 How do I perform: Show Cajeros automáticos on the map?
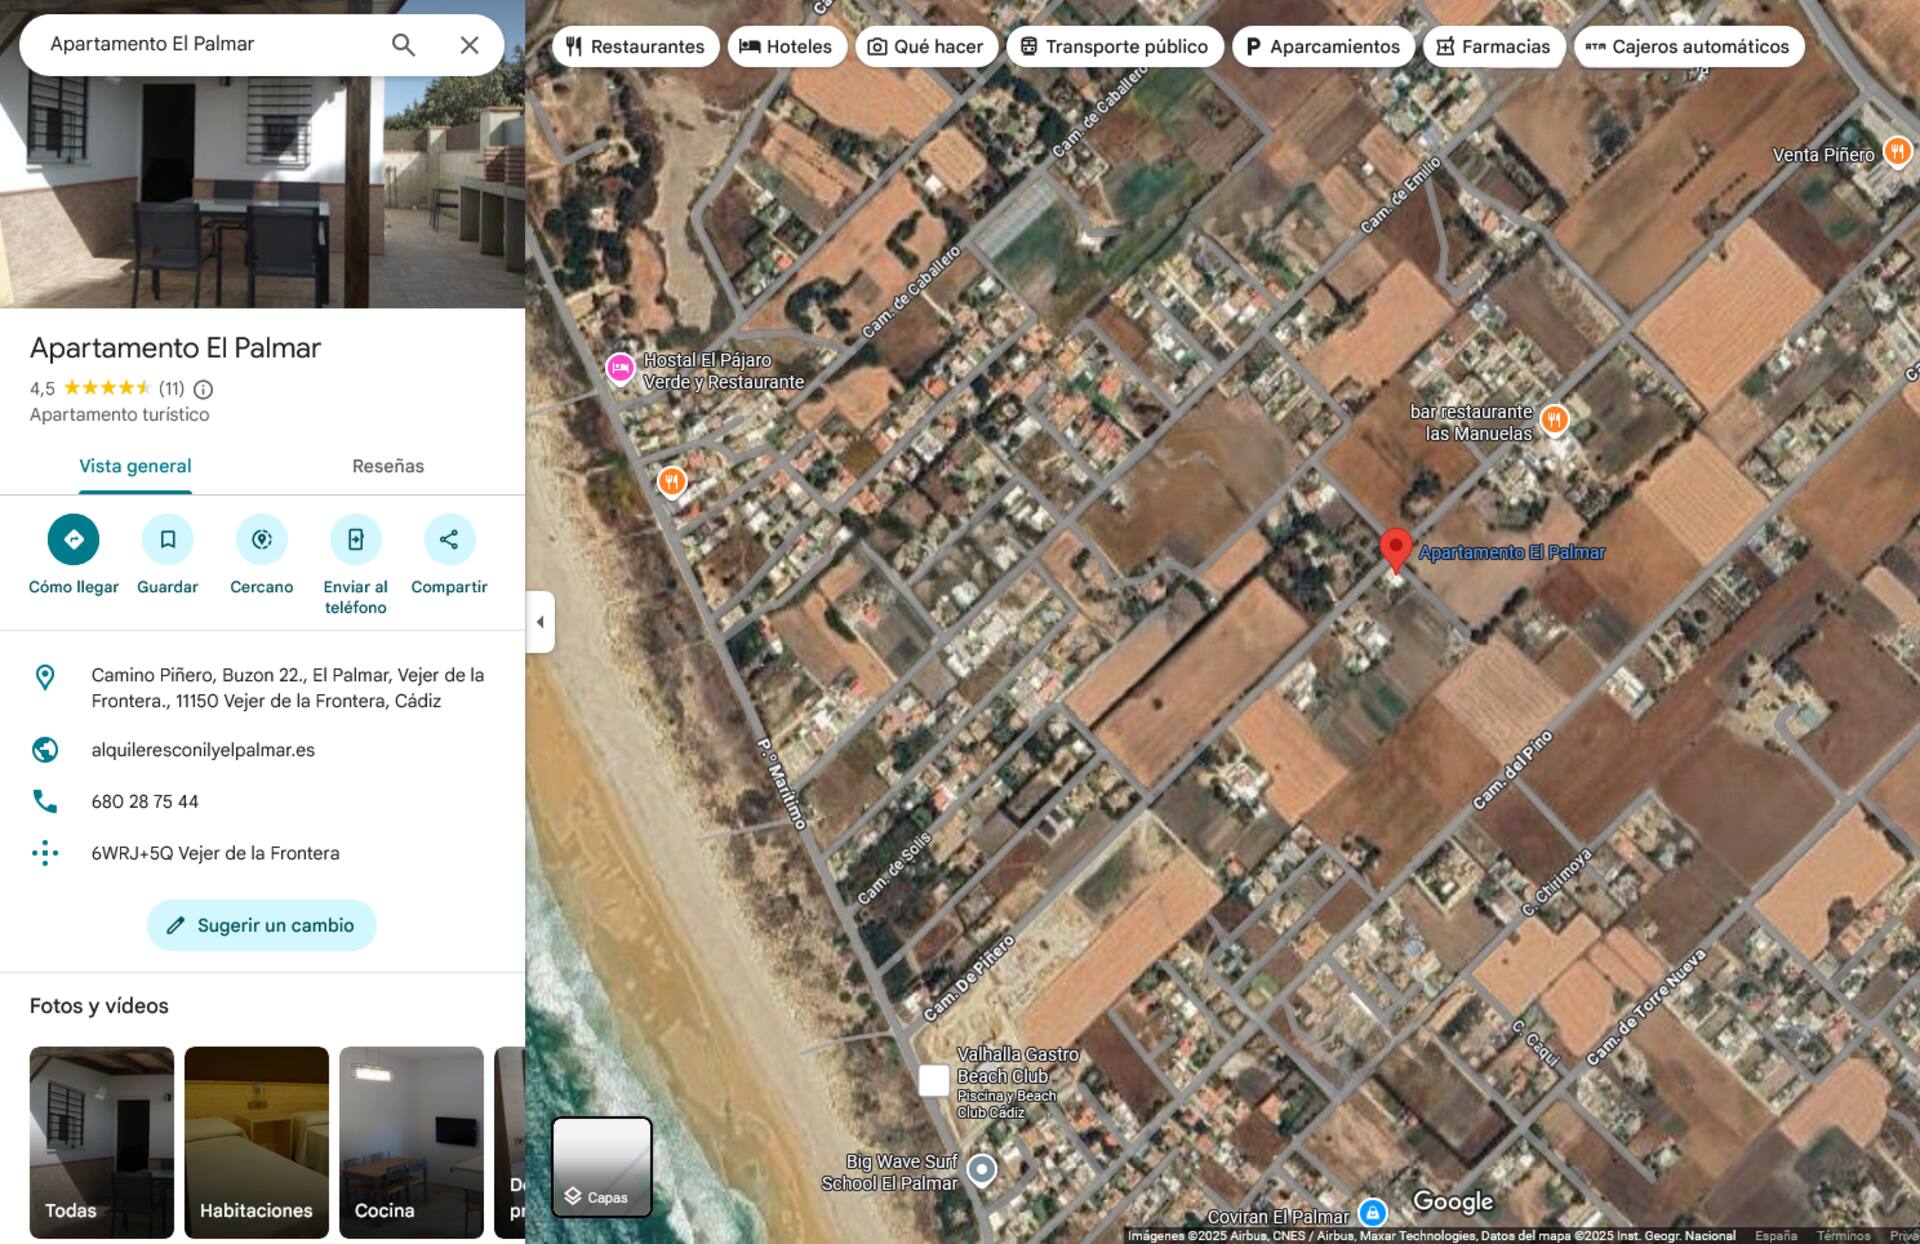(1688, 47)
